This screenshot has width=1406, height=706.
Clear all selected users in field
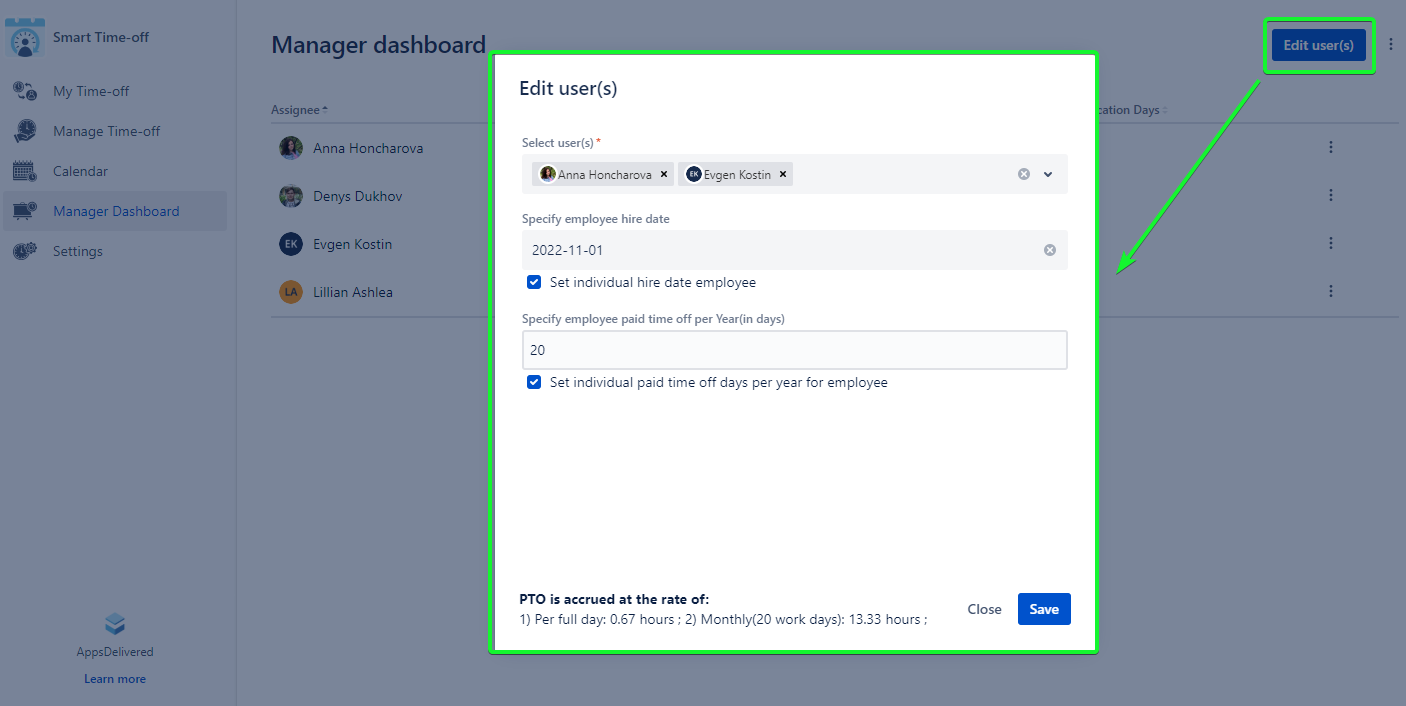(1024, 174)
